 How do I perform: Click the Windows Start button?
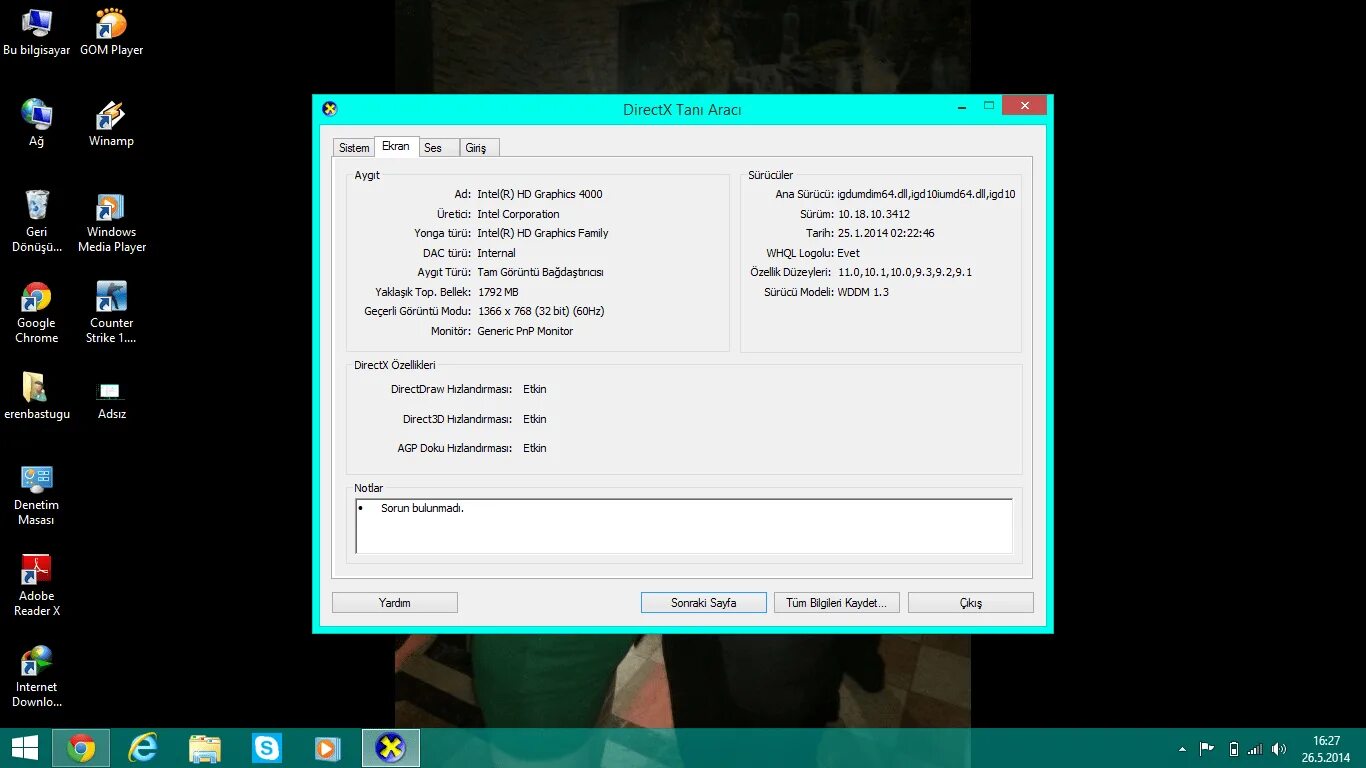24,748
